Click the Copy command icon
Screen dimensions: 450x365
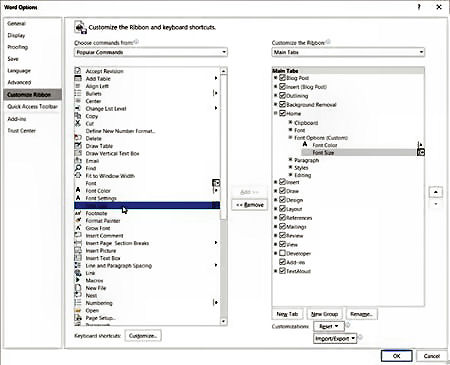pos(78,116)
